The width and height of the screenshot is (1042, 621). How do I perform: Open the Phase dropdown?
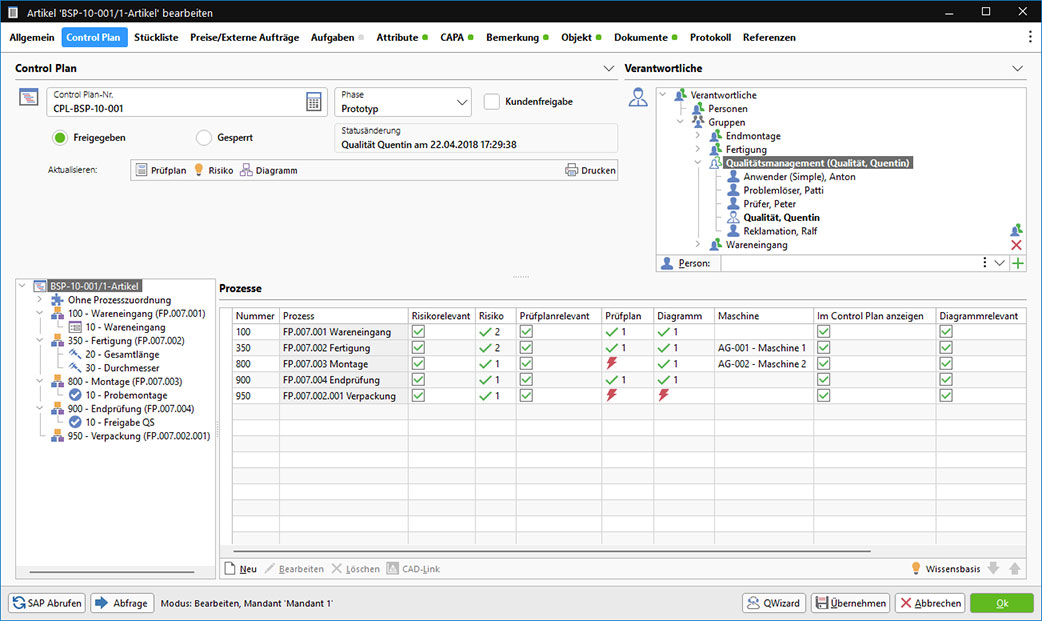[x=461, y=102]
